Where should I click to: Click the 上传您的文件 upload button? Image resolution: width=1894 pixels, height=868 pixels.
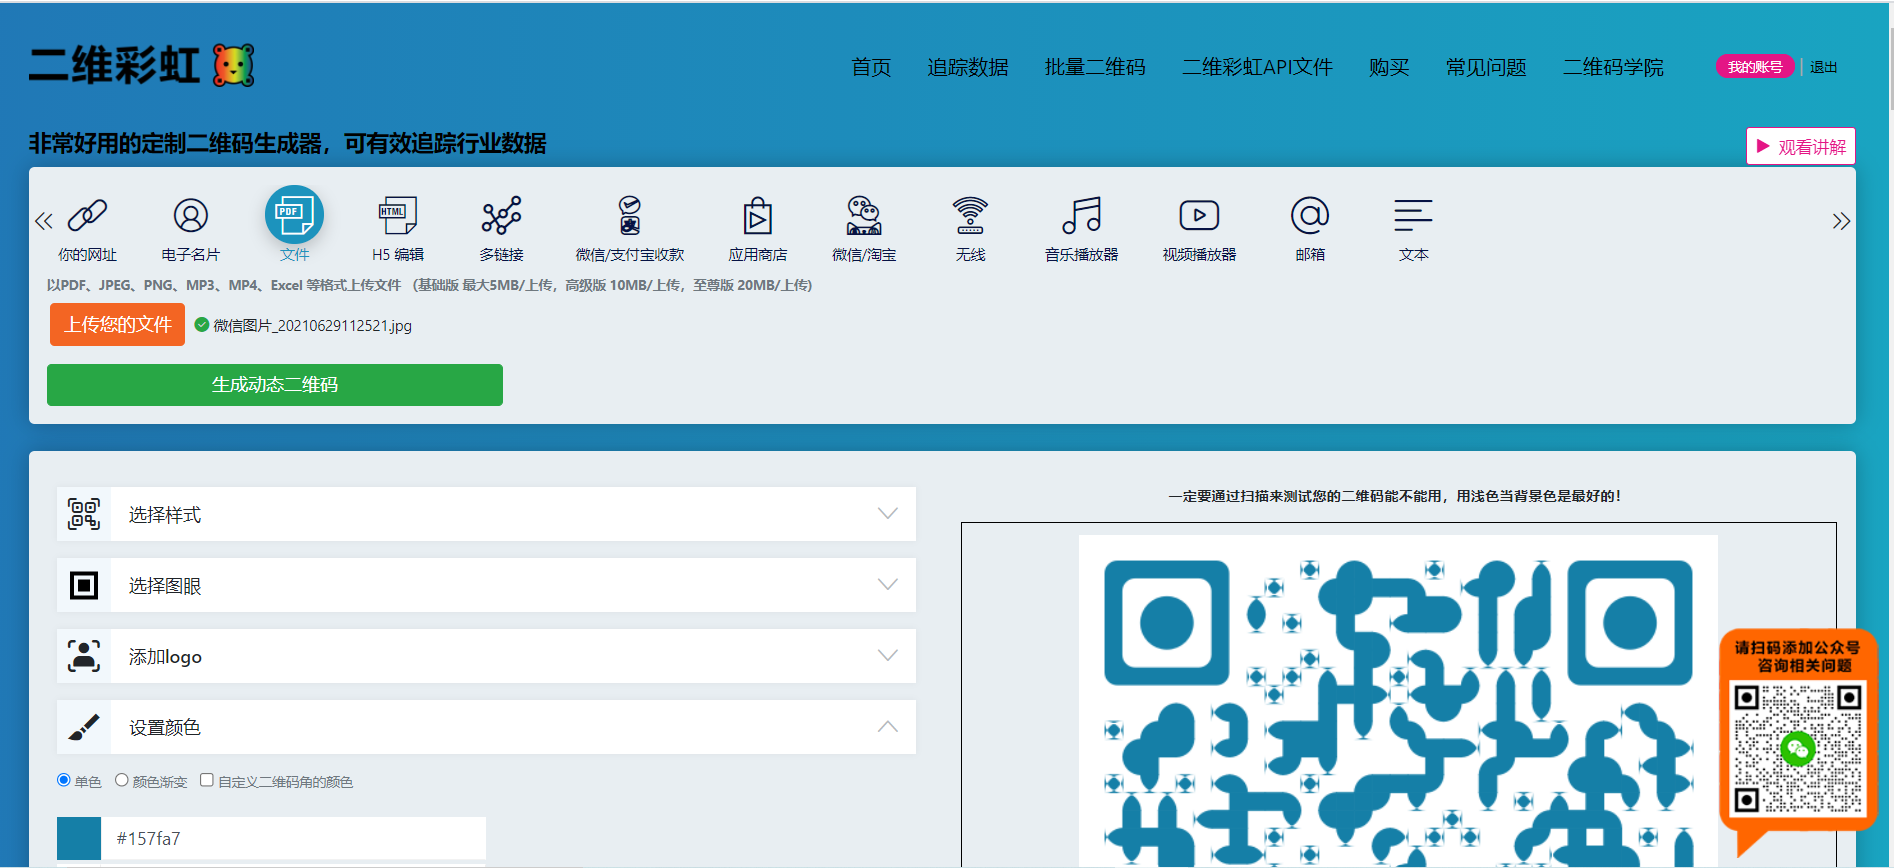coord(118,324)
